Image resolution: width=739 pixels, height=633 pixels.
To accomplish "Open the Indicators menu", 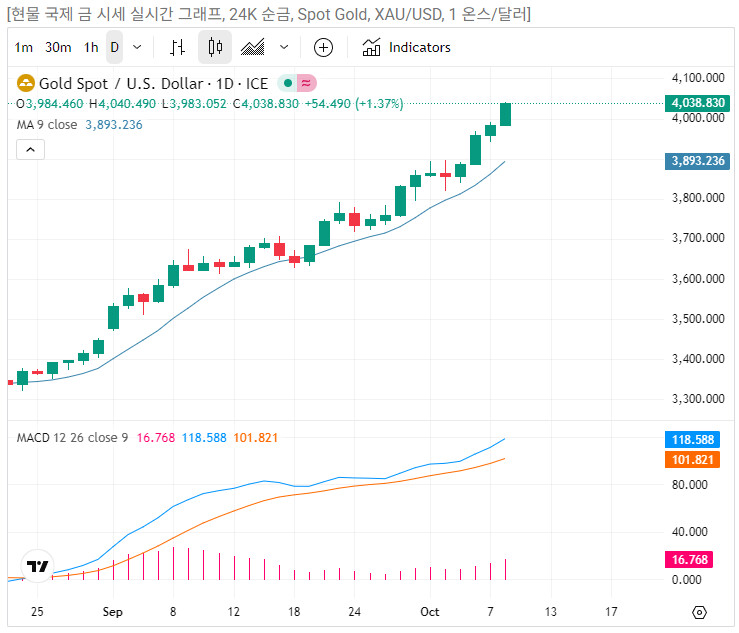I will point(407,47).
